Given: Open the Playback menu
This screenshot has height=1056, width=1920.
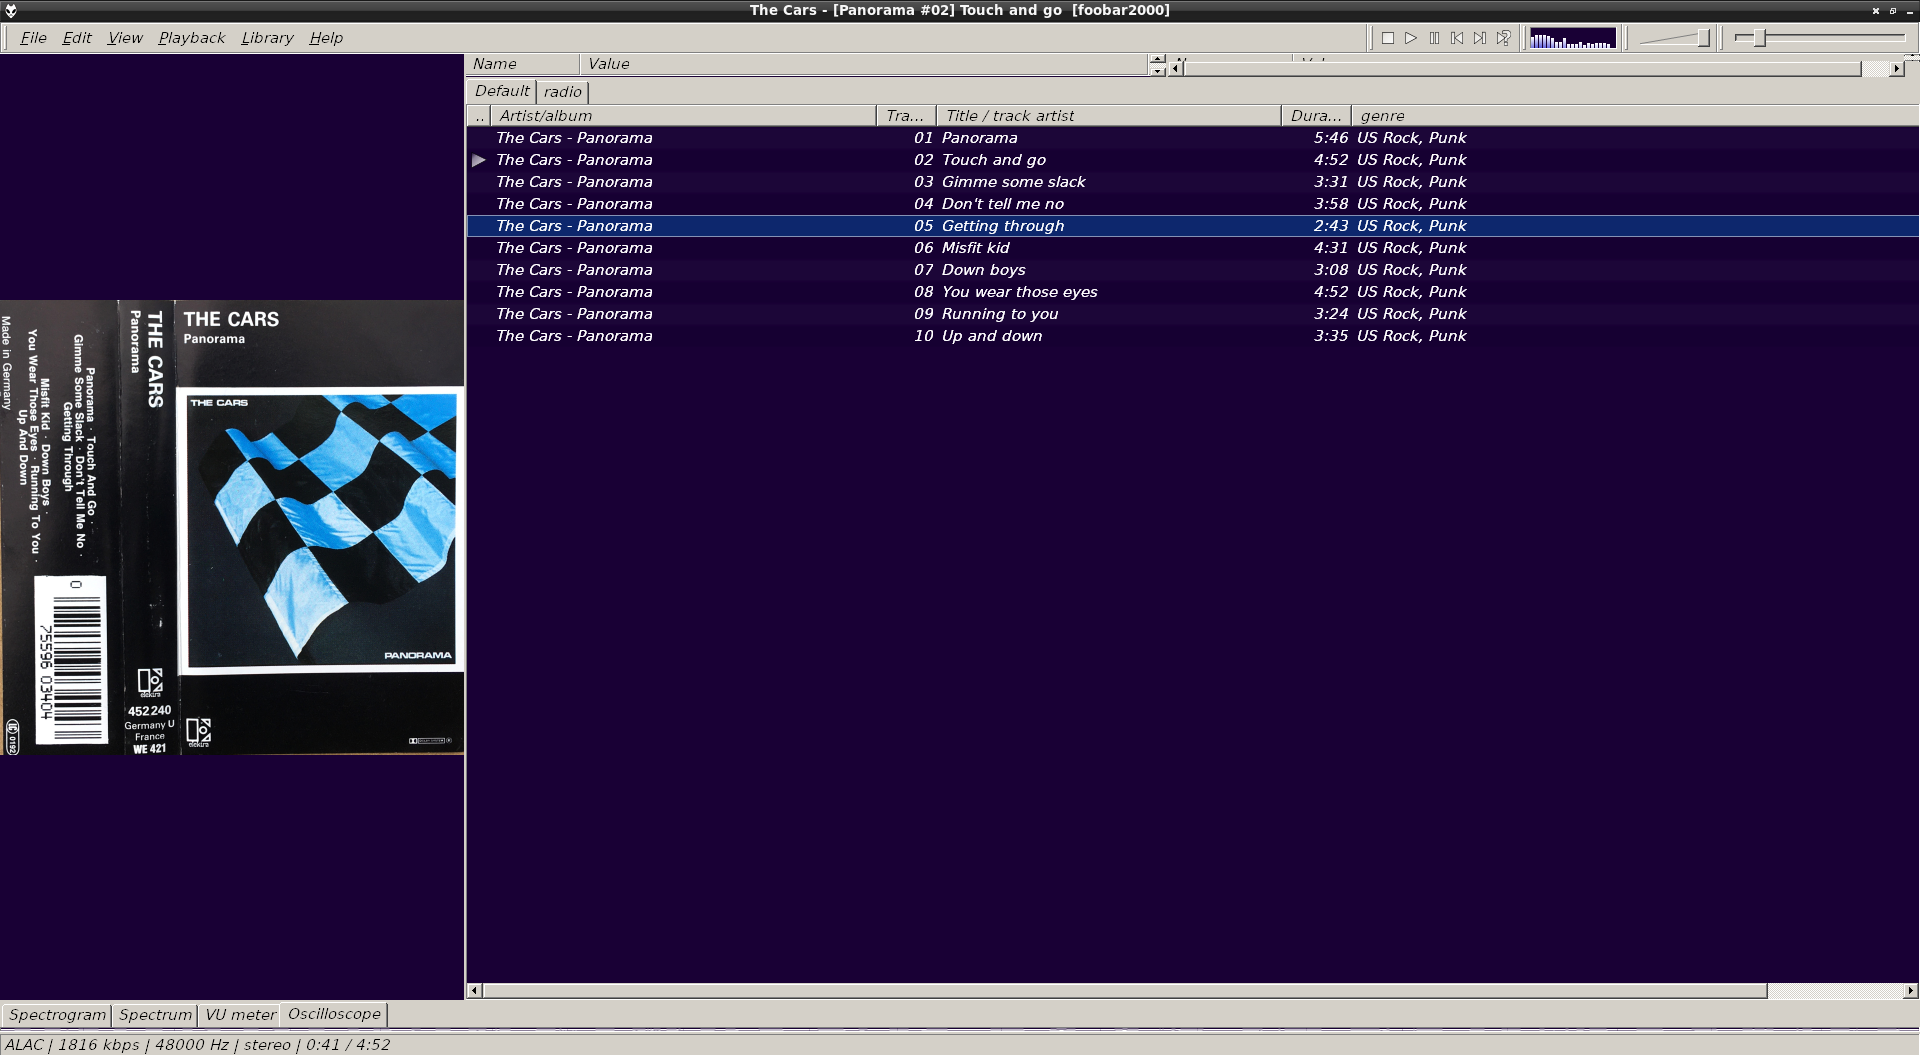Looking at the screenshot, I should point(192,38).
